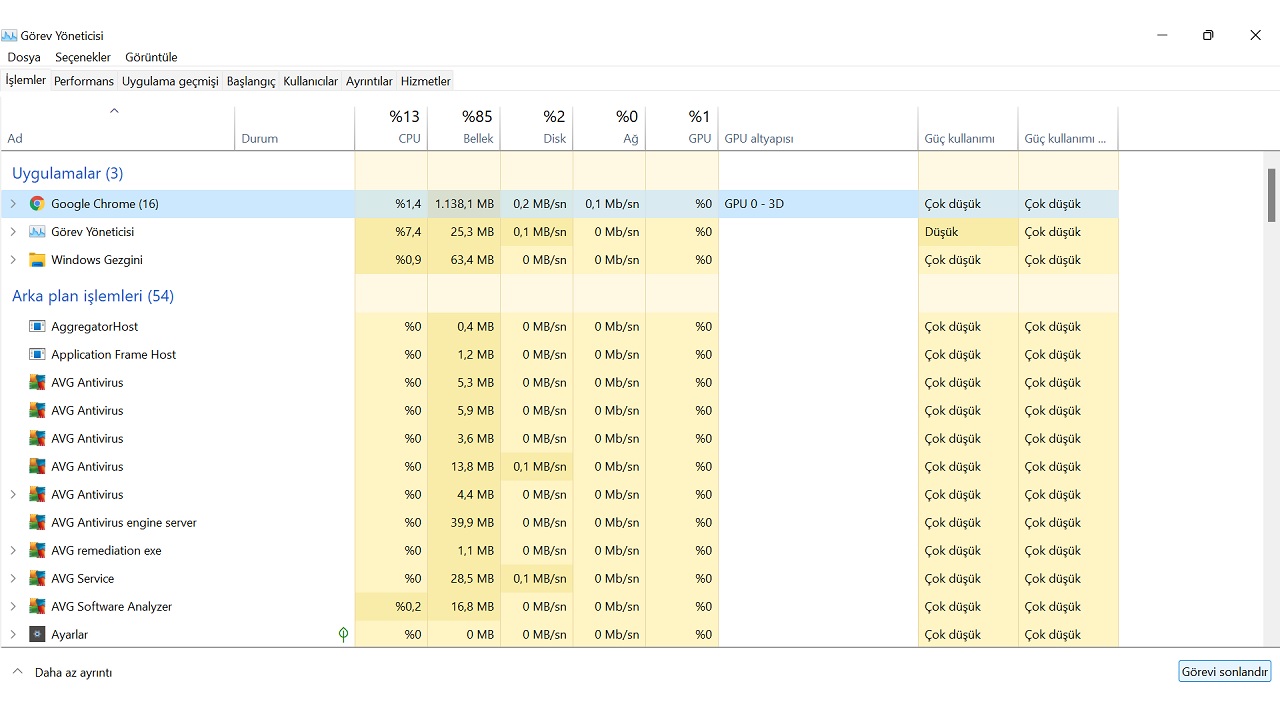Click the 25,3 MB memory cell
1280x720 pixels.
pos(464,232)
